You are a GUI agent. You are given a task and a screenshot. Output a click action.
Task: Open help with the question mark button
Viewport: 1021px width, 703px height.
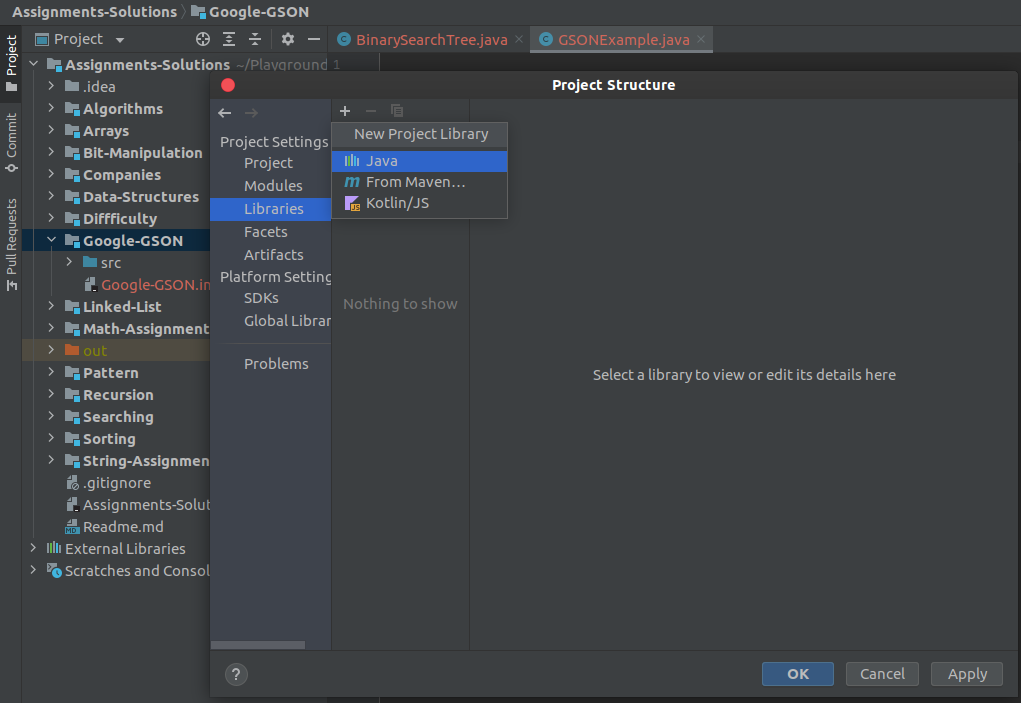point(236,674)
